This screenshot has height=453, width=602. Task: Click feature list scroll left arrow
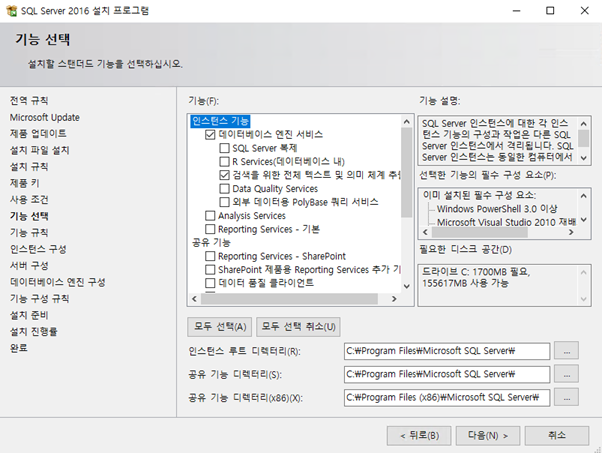point(194,299)
